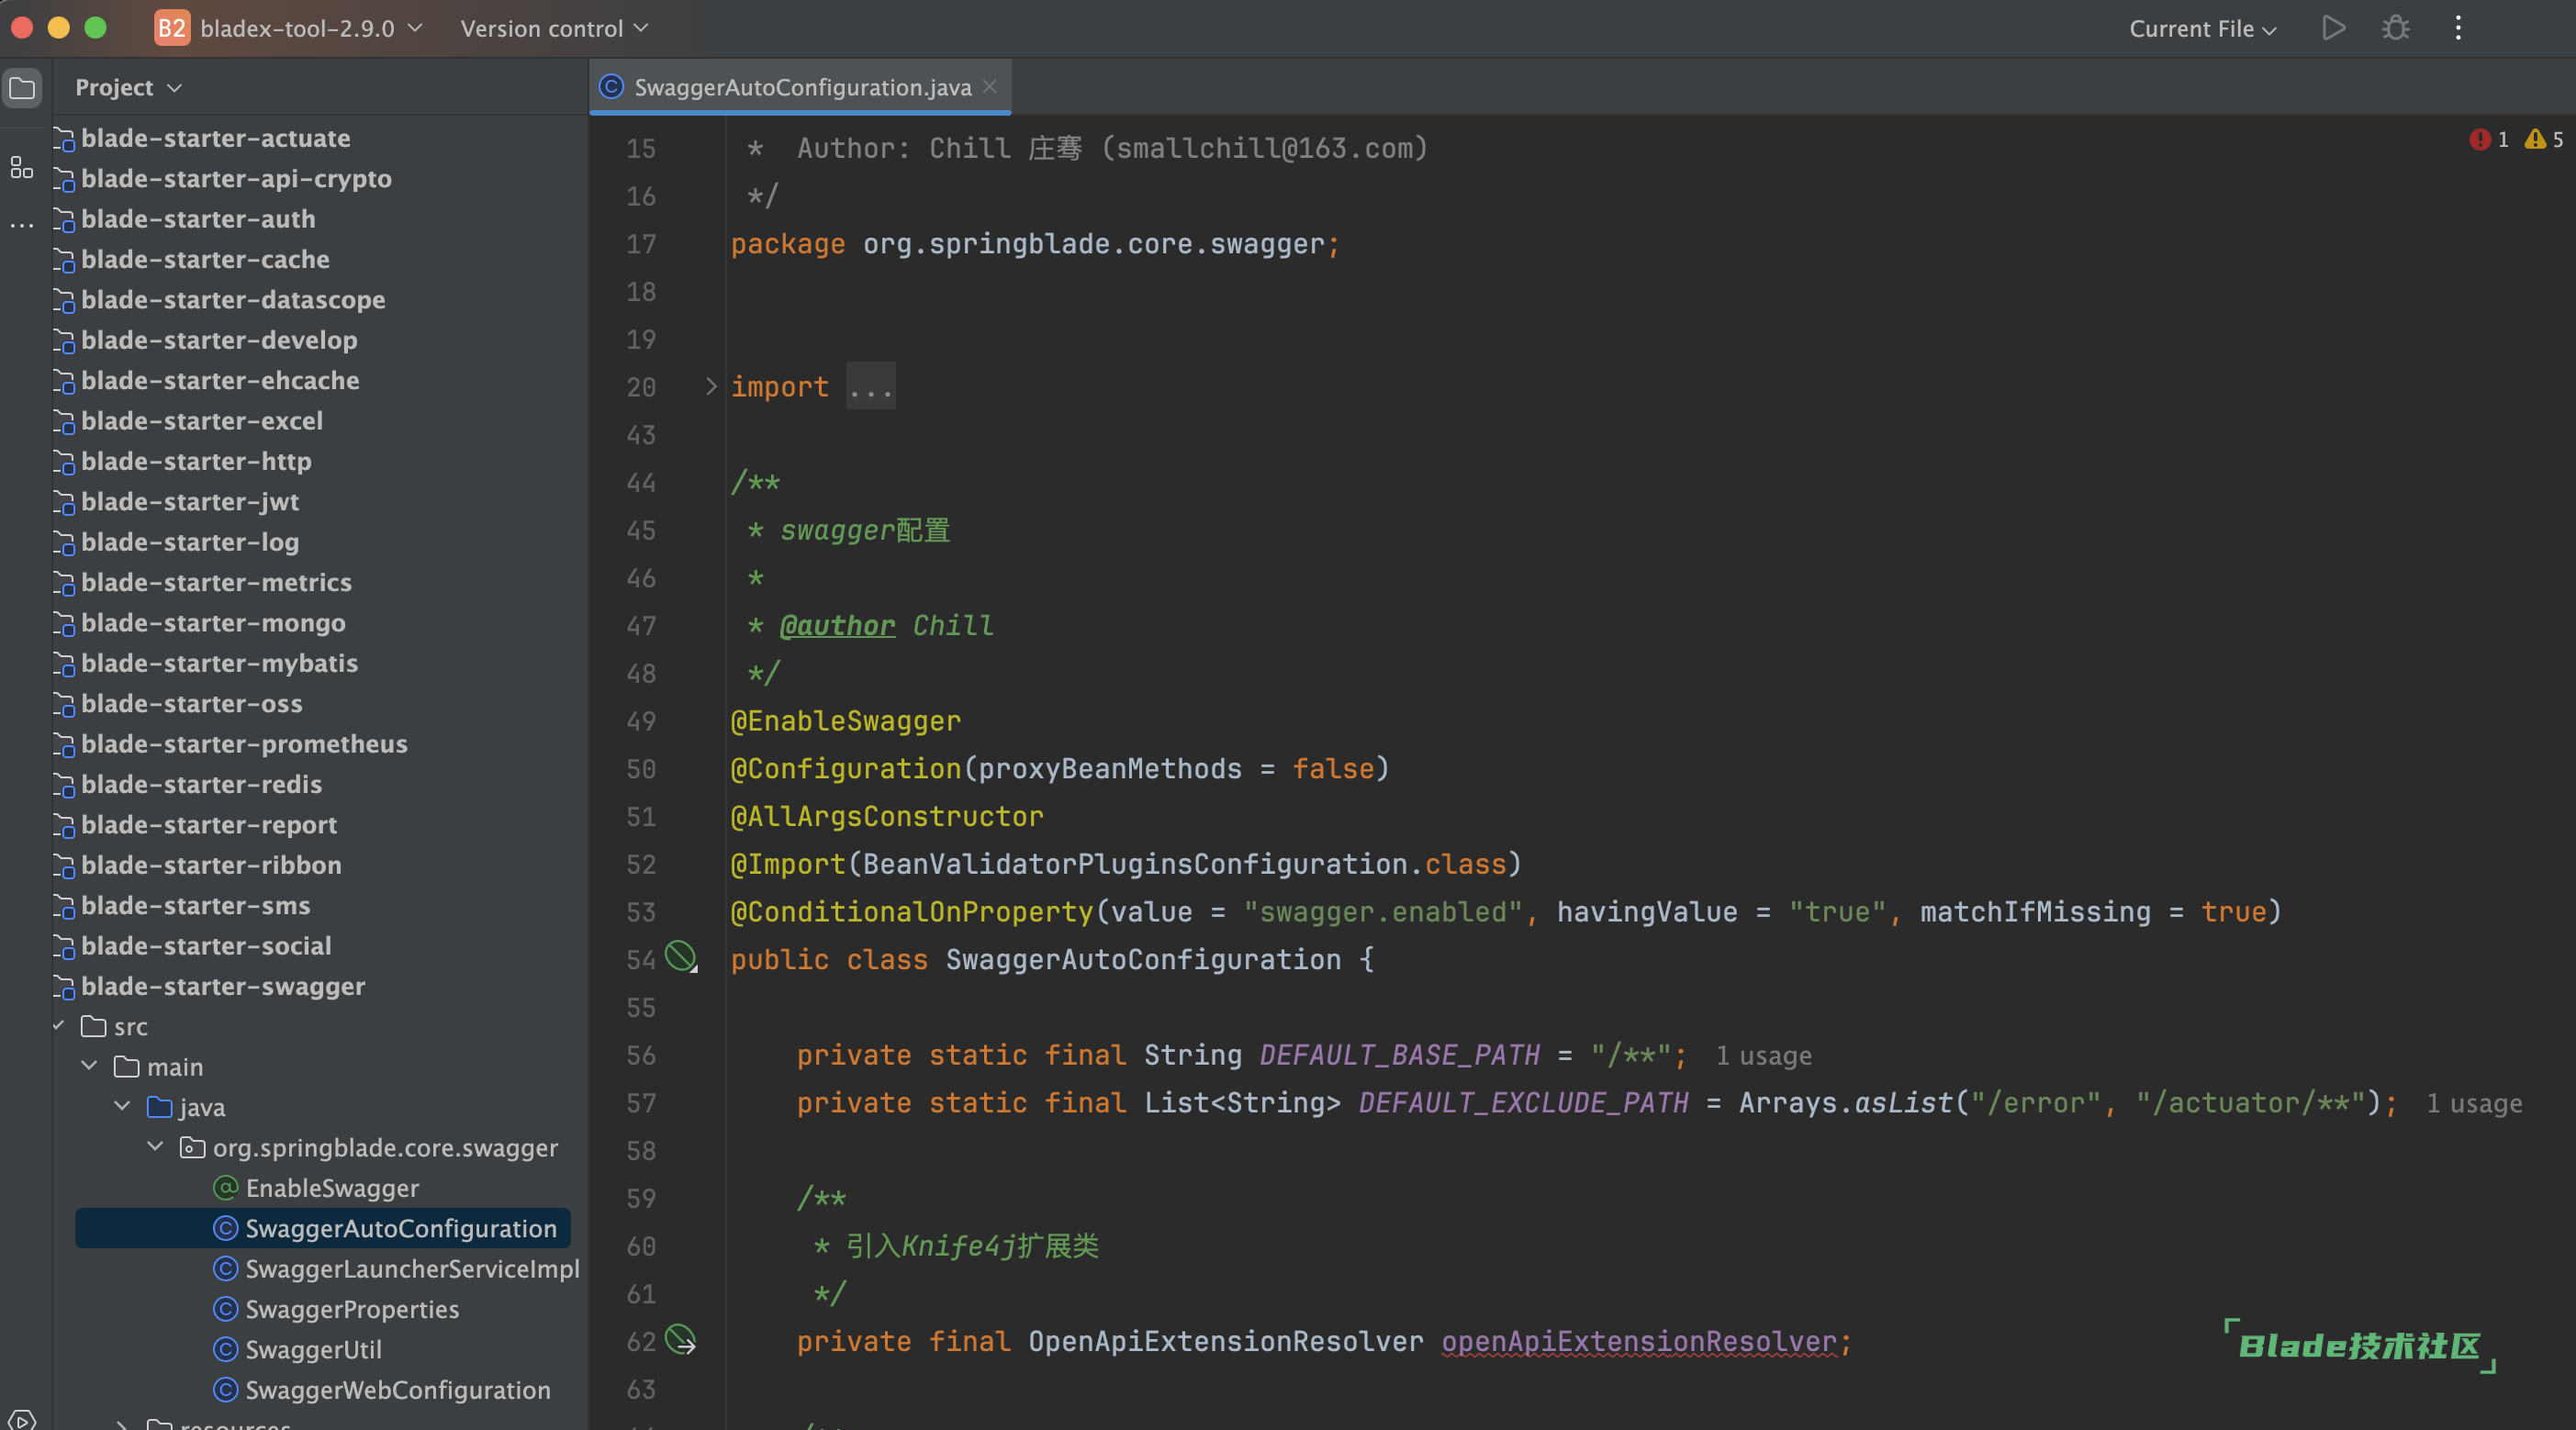The width and height of the screenshot is (2576, 1430).
Task: Select the blade-starter-jwt module
Action: tap(190, 501)
